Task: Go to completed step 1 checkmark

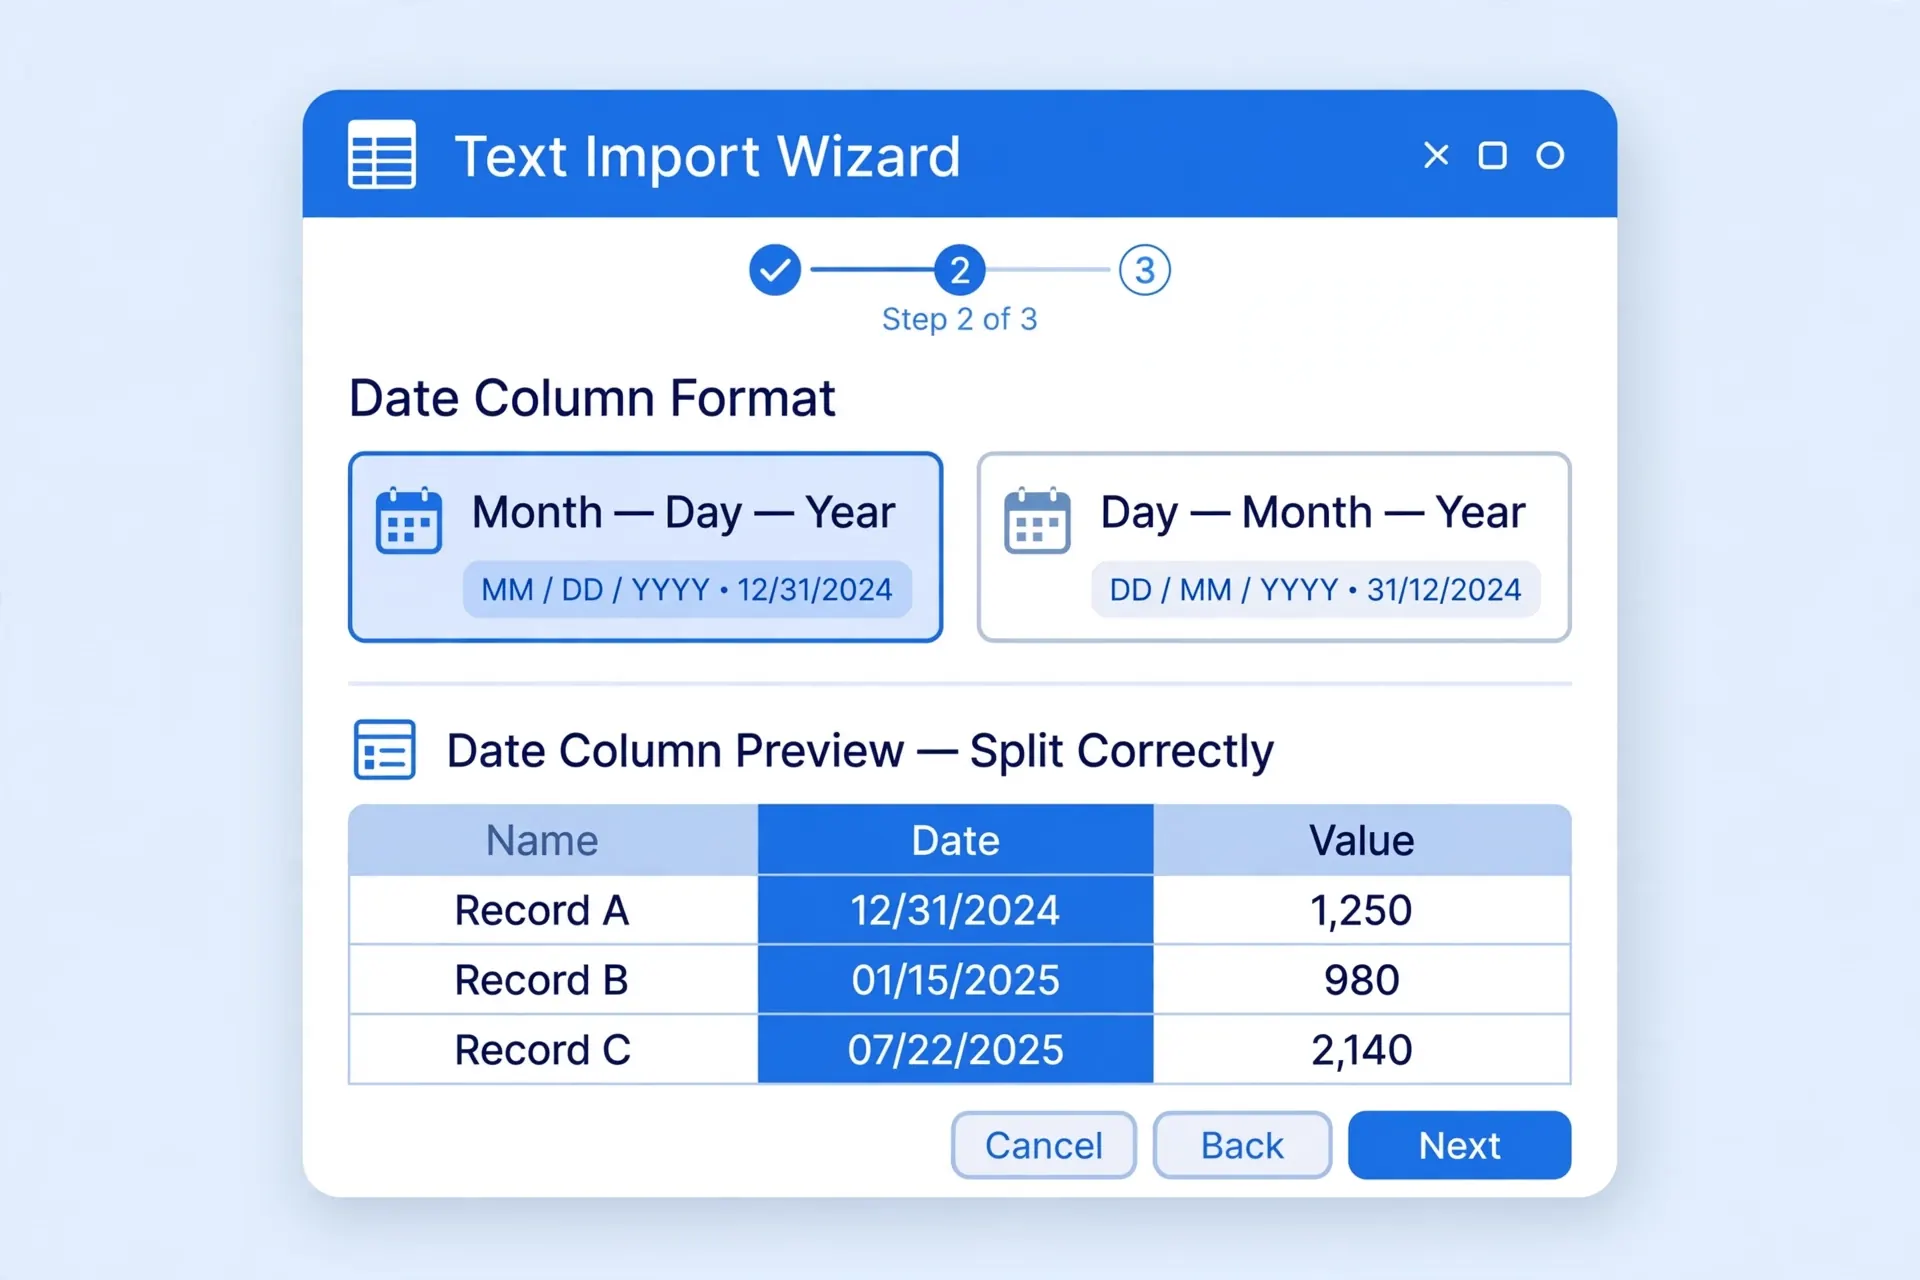Action: 775,270
